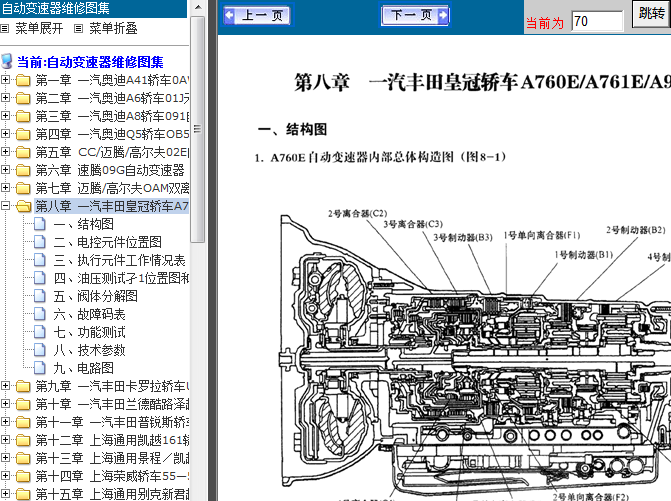Open 三、执行元件工作情况表 item
This screenshot has width=671, height=501.
click(119, 260)
